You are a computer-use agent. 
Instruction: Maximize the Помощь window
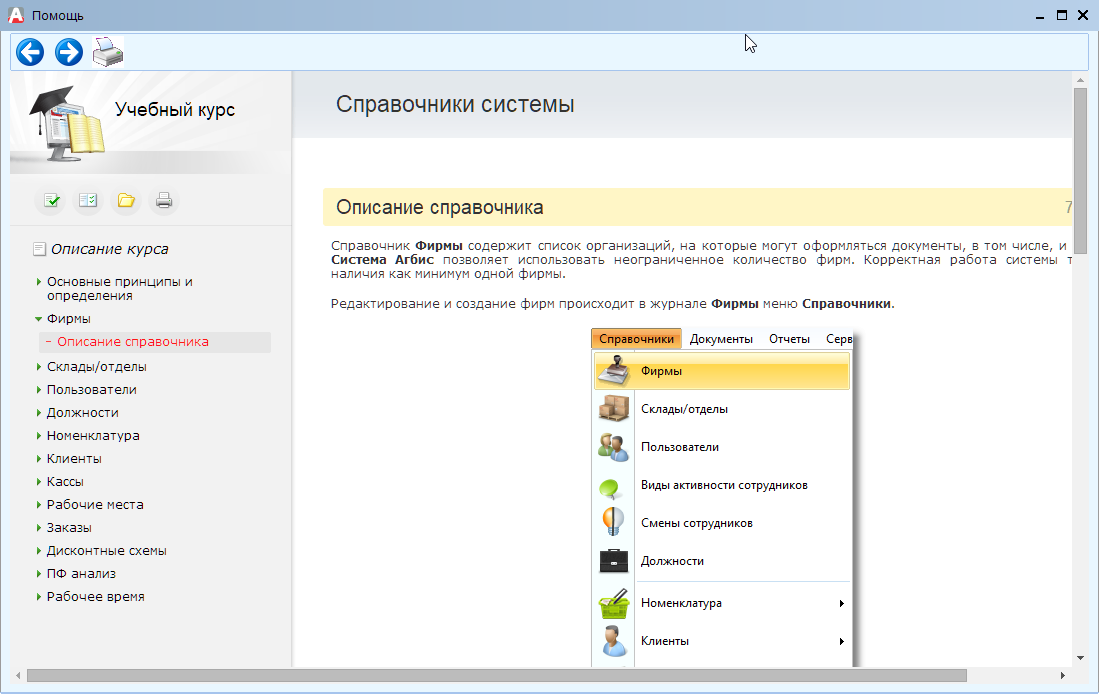coord(1062,15)
